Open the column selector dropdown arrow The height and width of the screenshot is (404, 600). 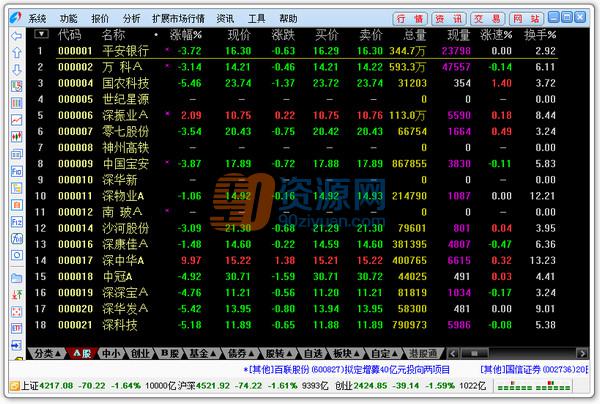click(41, 34)
